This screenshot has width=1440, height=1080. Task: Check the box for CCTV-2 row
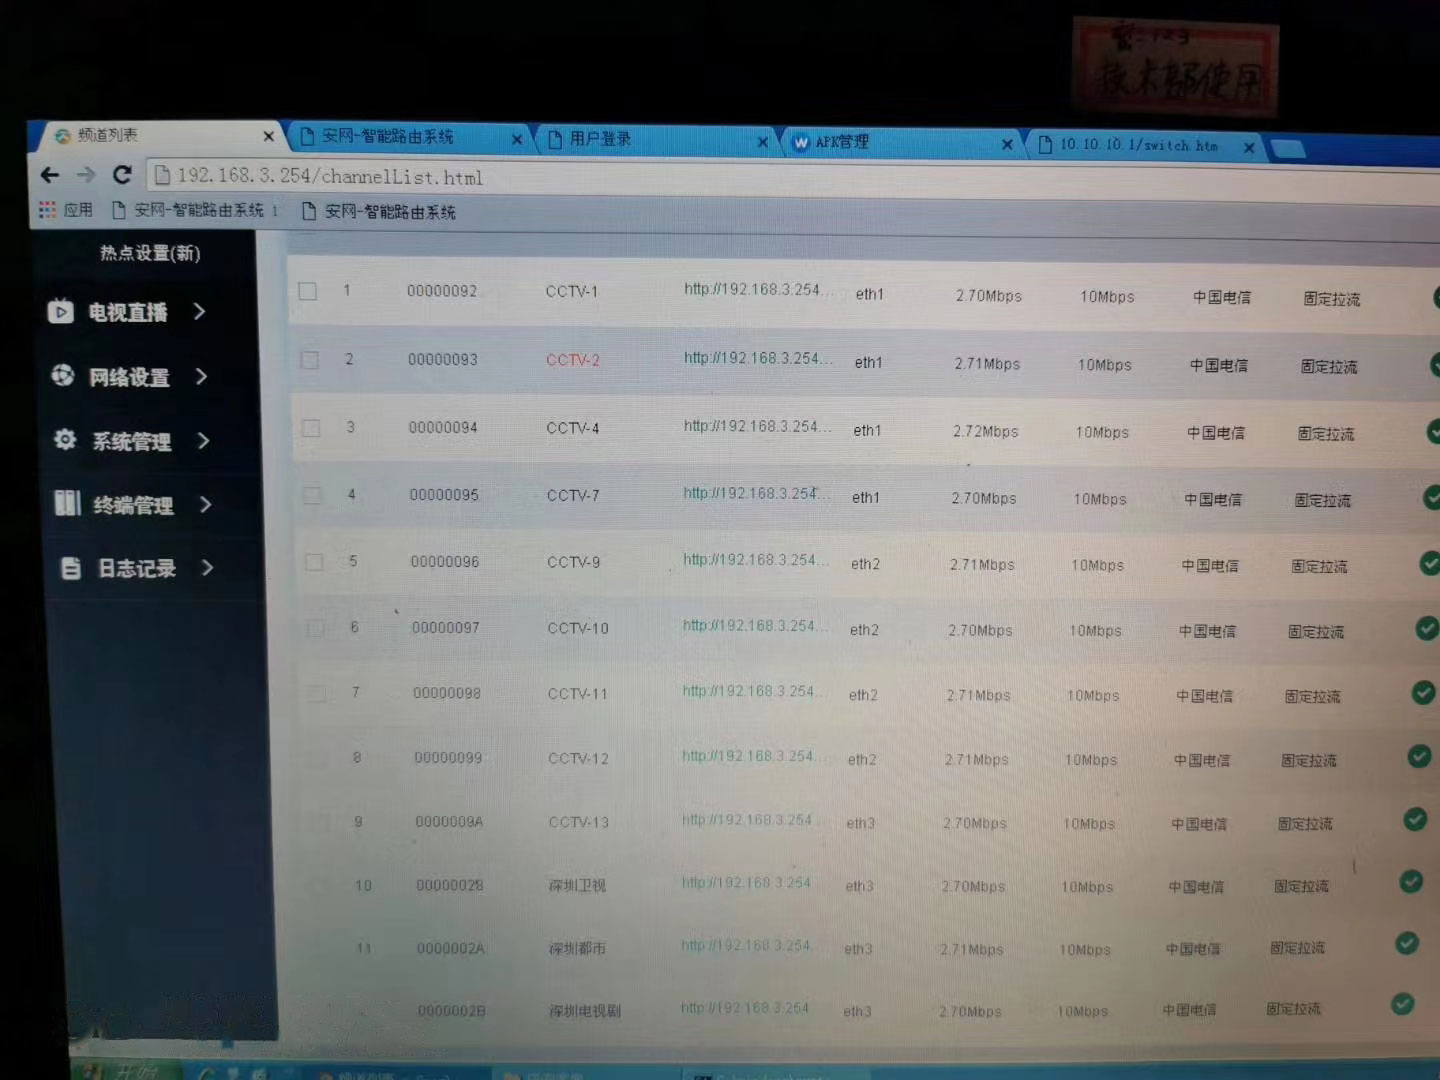pyautogui.click(x=310, y=359)
